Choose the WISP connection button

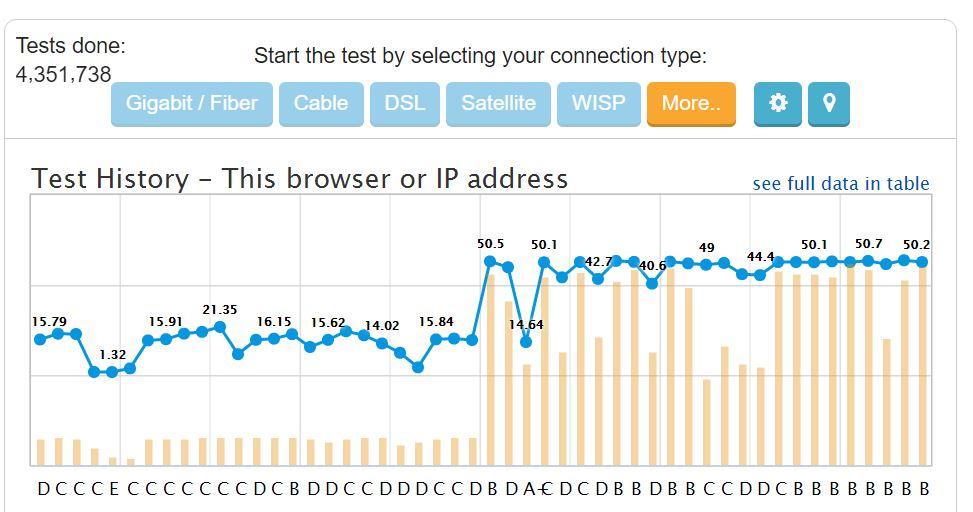coord(598,104)
